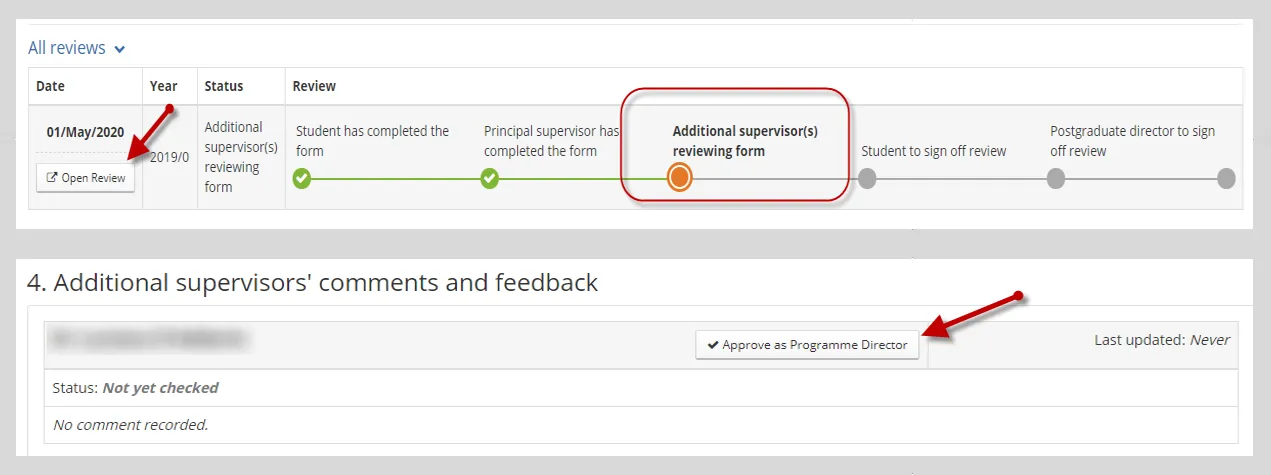Image resolution: width=1271 pixels, height=475 pixels.
Task: Select the Review column header
Action: coord(314,86)
